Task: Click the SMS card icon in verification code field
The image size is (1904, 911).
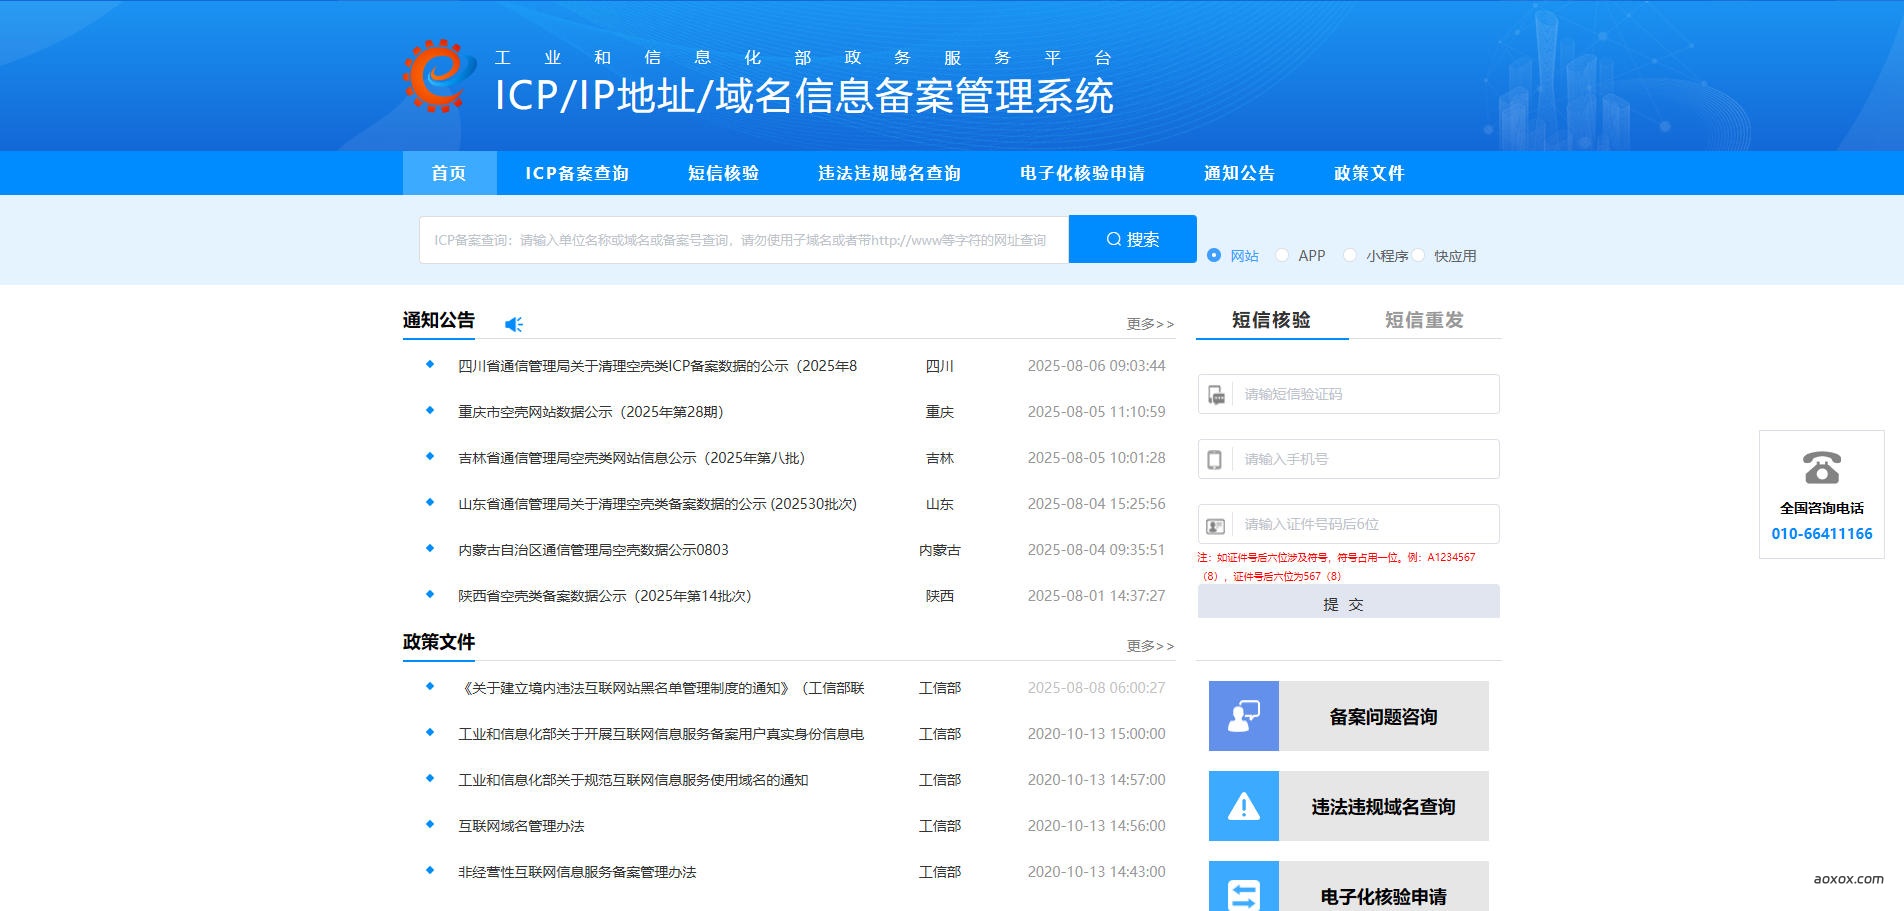Action: point(1216,393)
